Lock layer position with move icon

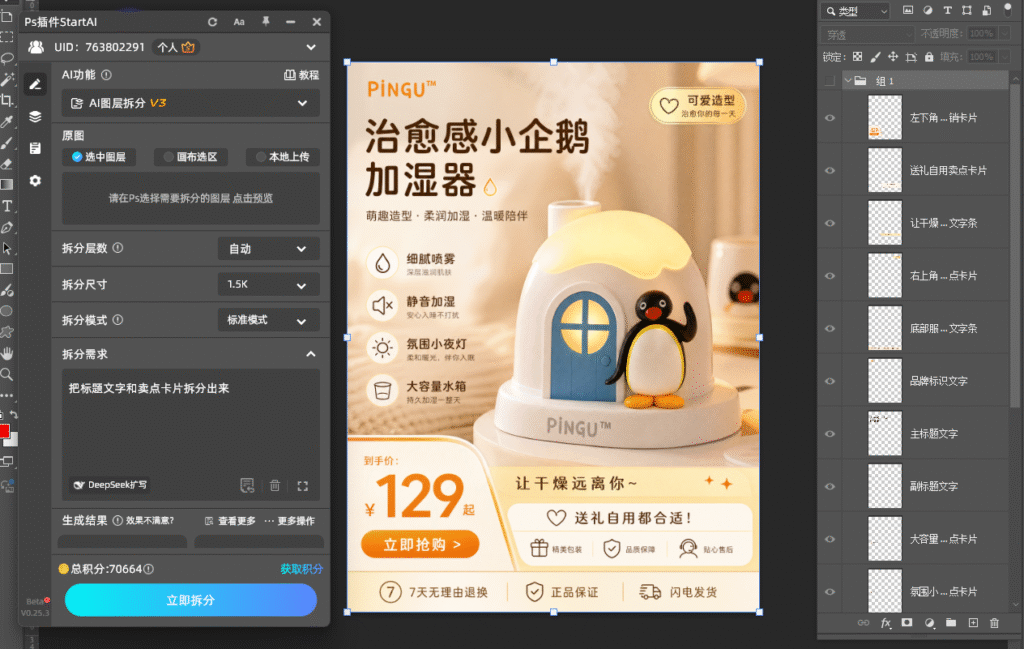coord(893,57)
